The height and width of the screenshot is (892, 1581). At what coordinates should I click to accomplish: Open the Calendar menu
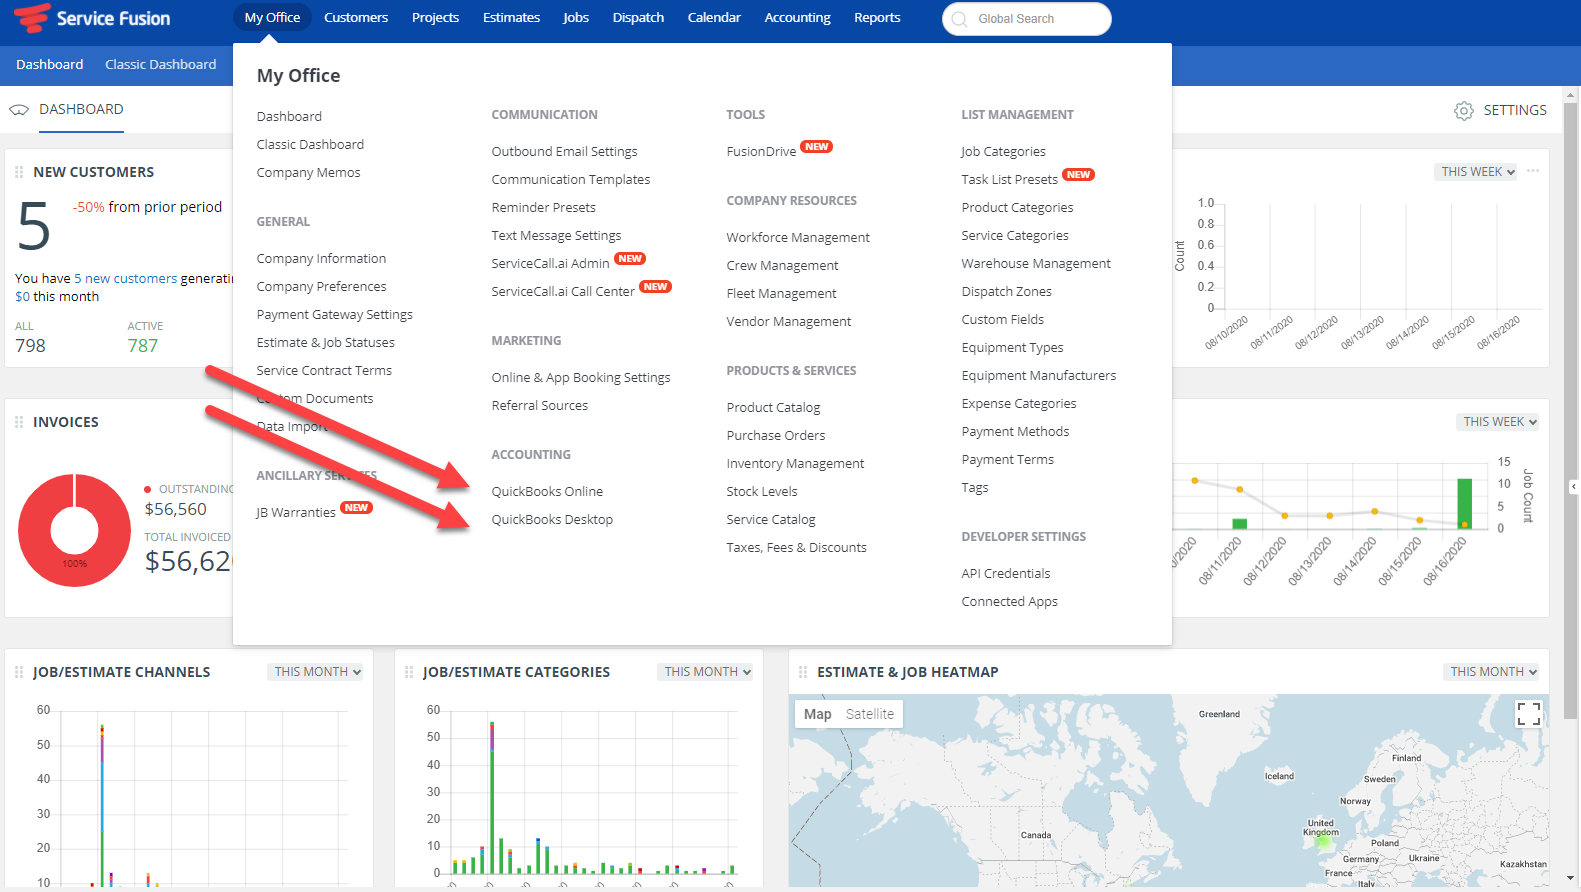[x=714, y=18]
